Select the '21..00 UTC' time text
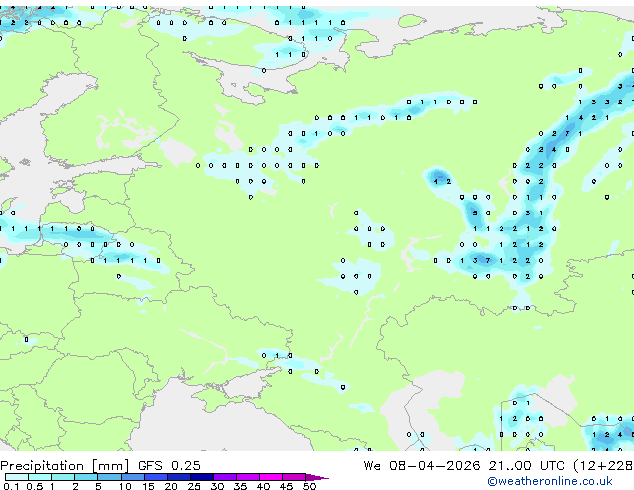The height and width of the screenshot is (490, 634). (x=526, y=466)
